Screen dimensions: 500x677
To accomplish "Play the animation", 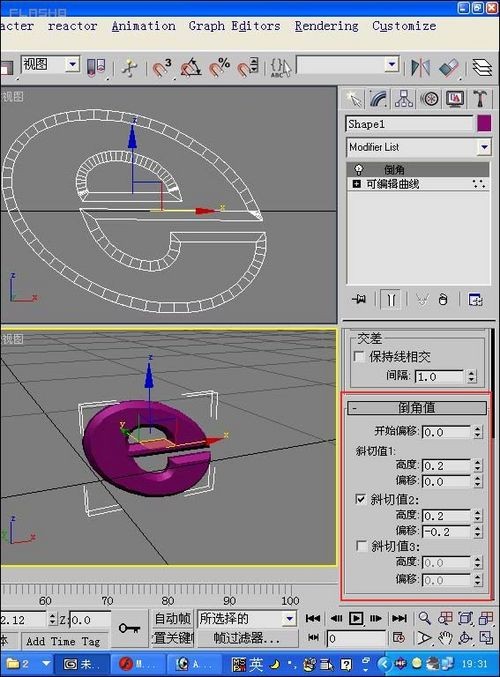I will tap(356, 619).
